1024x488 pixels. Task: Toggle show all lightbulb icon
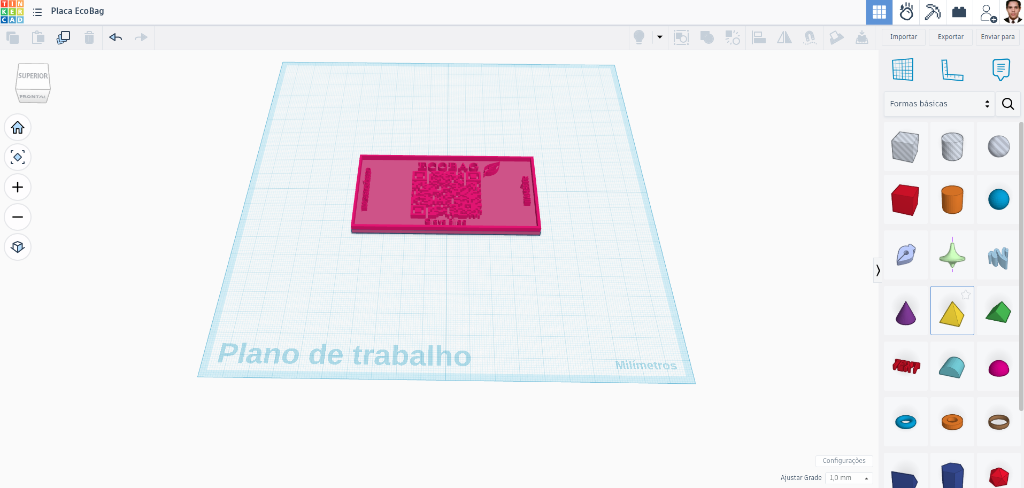tap(639, 37)
